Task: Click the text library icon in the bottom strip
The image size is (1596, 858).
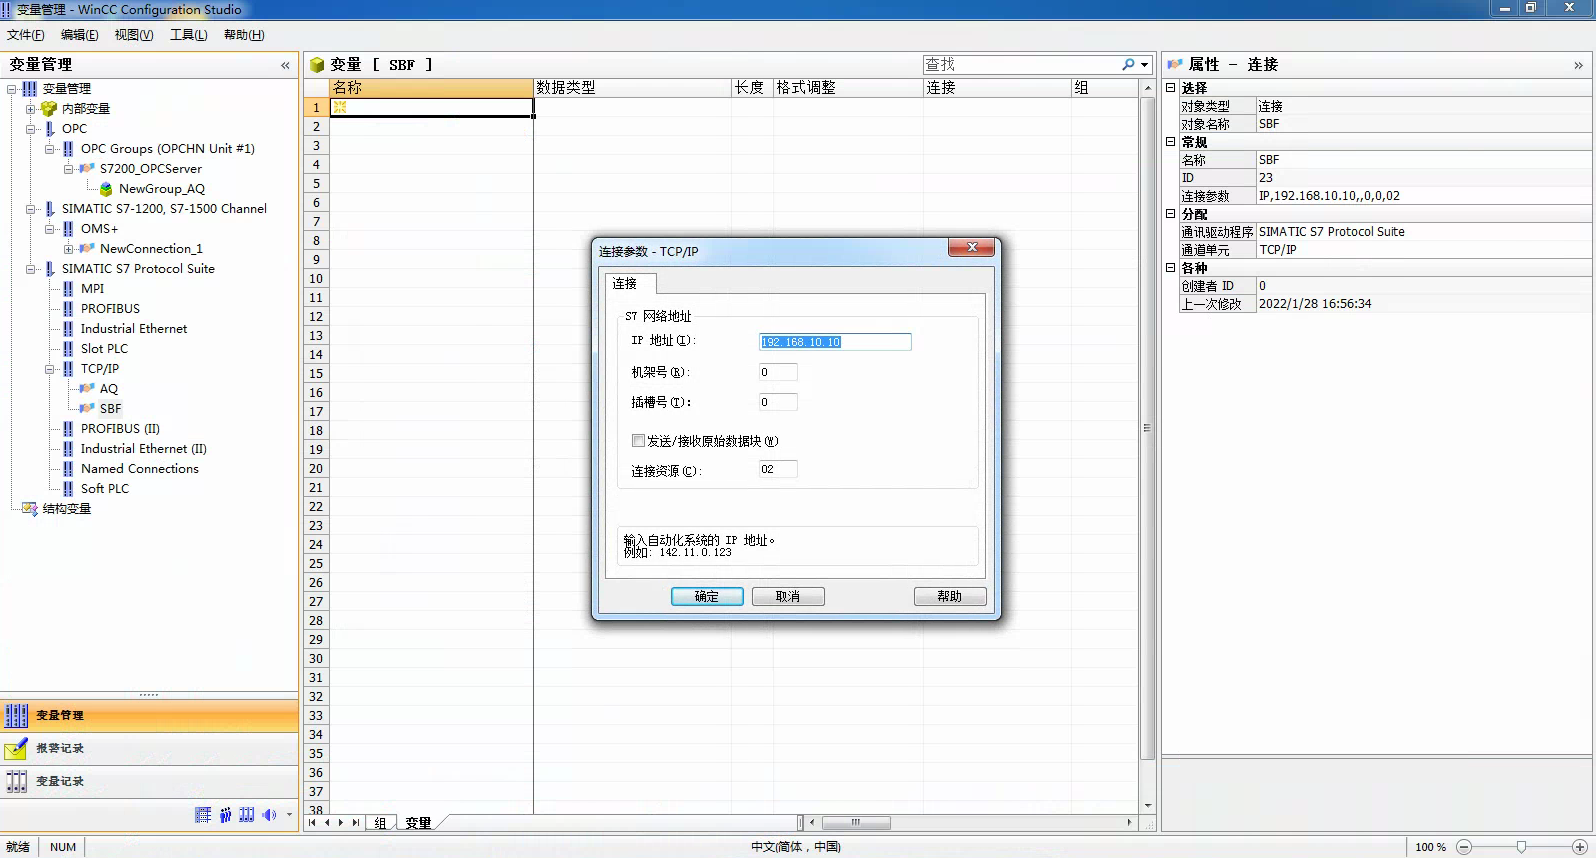Action: coord(203,815)
